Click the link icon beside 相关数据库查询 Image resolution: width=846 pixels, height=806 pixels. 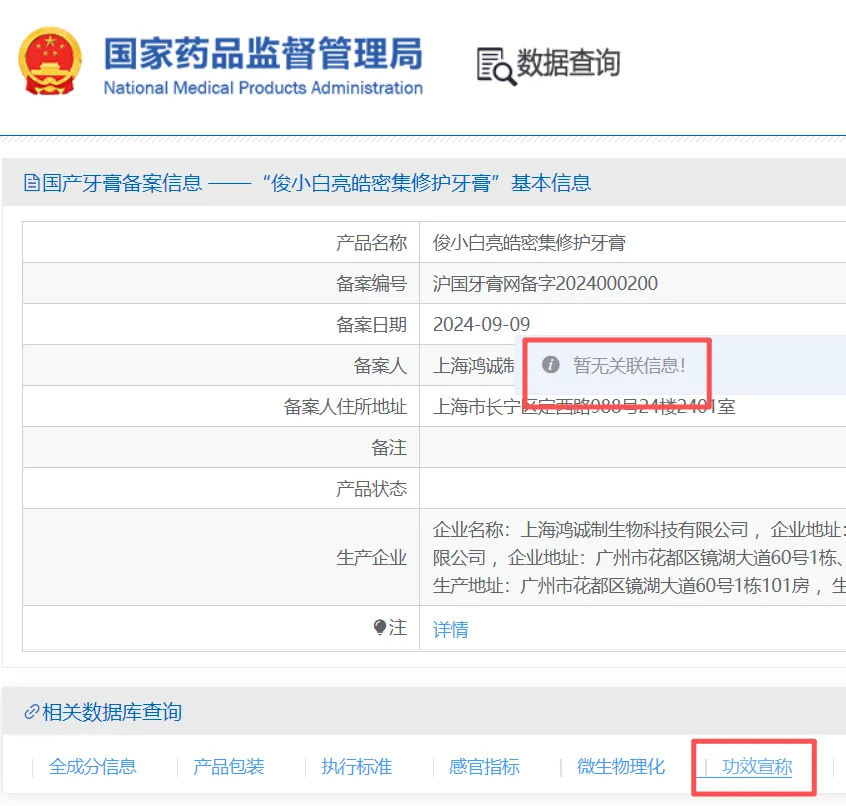point(32,712)
